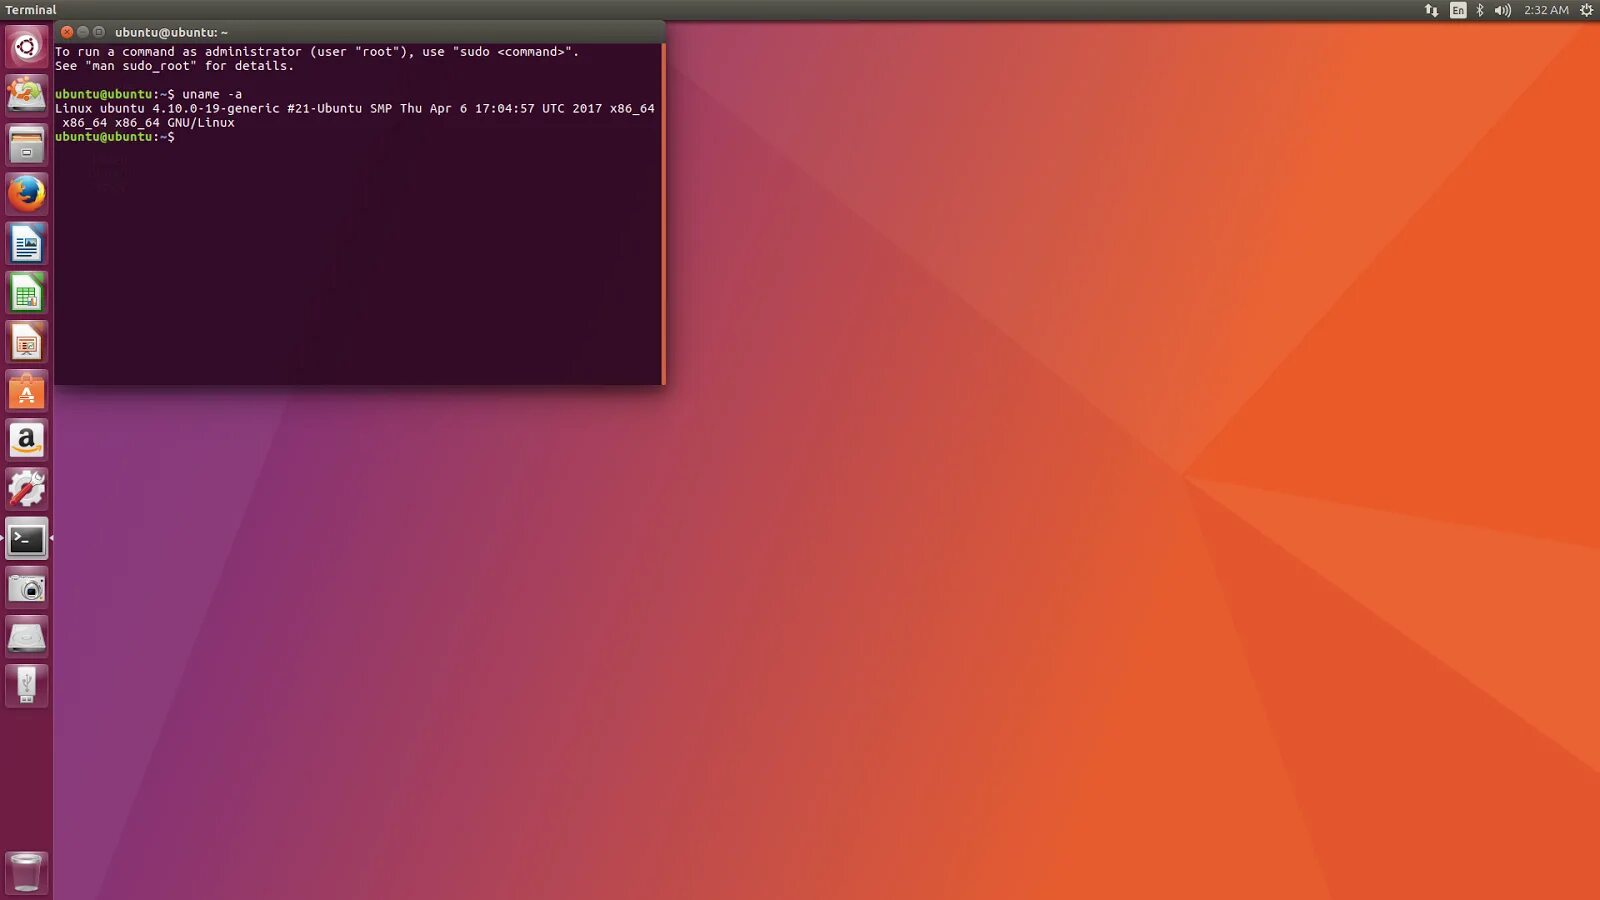Screen dimensions: 1600x900
Task: Open LibreOffice Impress presentations
Action: pyautogui.click(x=27, y=342)
